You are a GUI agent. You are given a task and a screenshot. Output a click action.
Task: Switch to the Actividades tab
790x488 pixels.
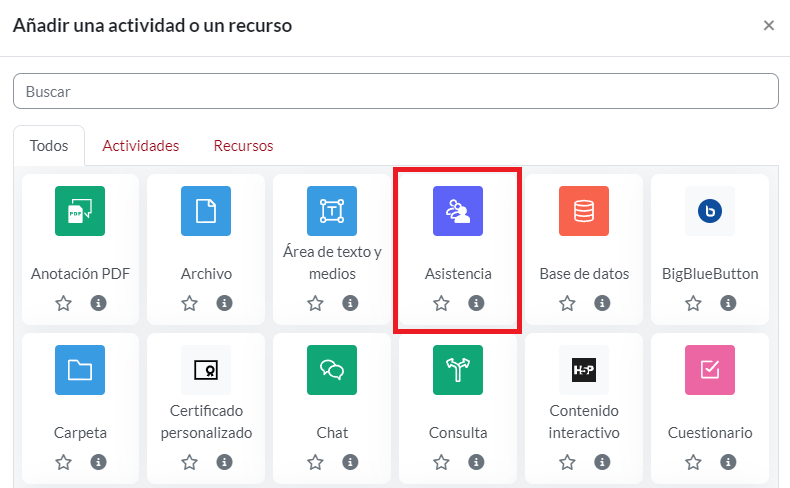coord(141,146)
